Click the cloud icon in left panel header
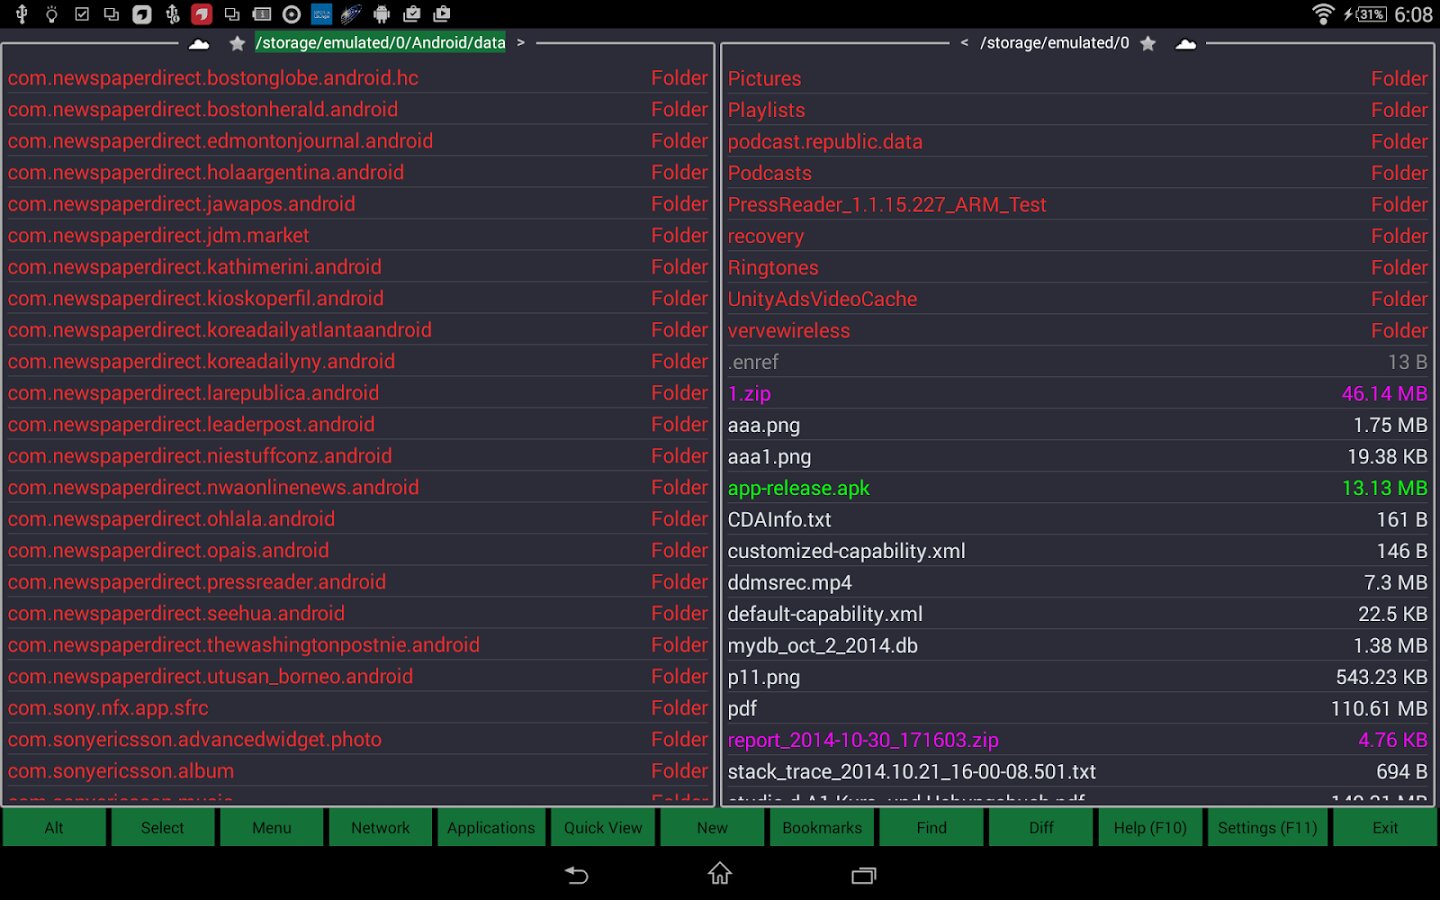This screenshot has height=900, width=1440. tap(199, 43)
